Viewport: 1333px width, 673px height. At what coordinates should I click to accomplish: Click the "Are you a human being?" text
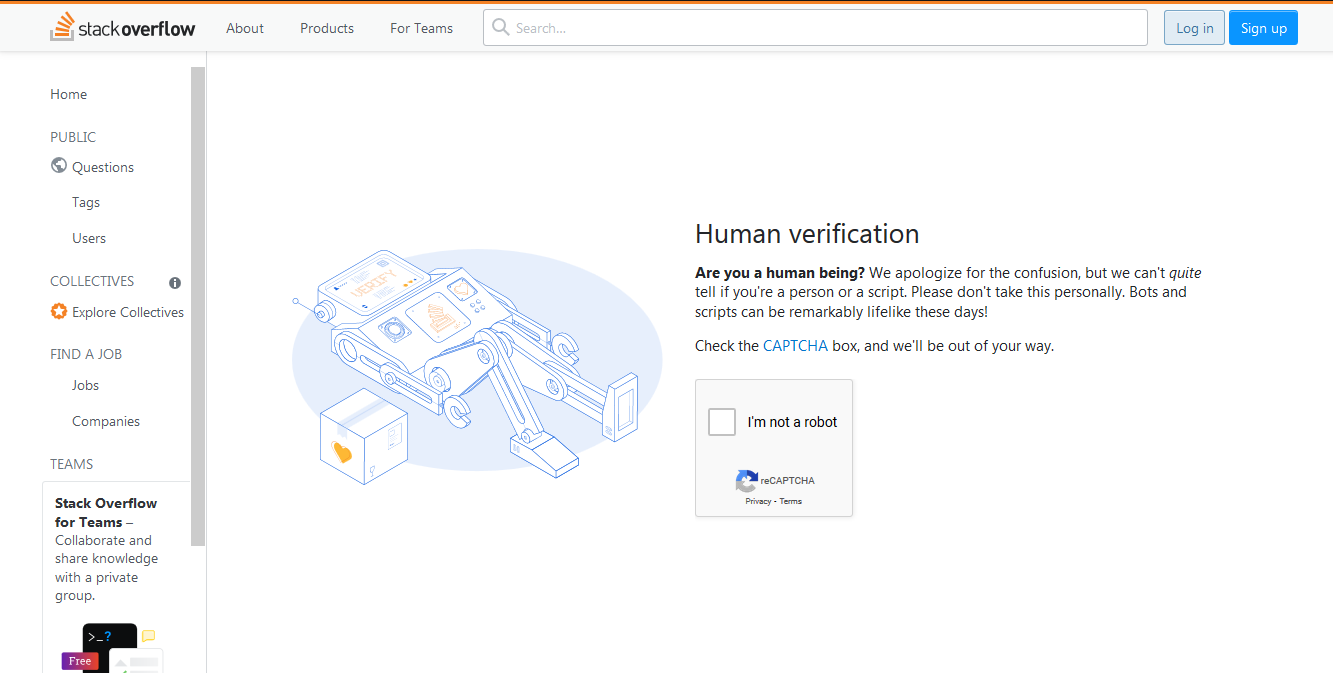pyautogui.click(x=780, y=273)
